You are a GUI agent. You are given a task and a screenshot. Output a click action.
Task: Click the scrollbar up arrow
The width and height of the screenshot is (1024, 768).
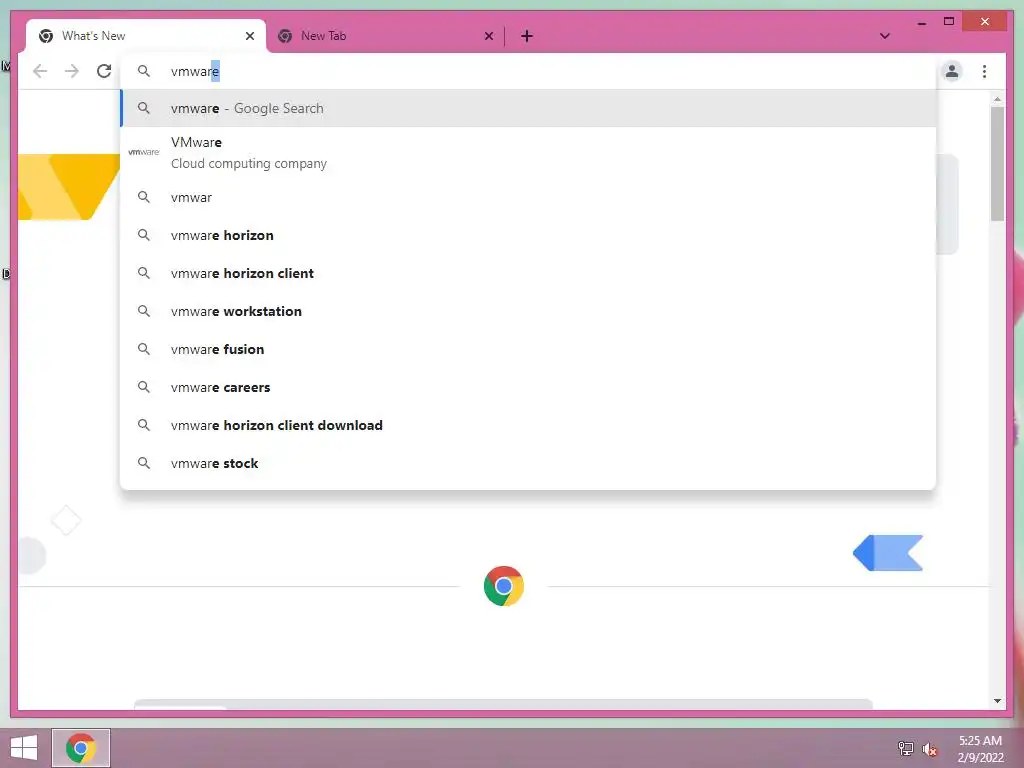[x=997, y=99]
